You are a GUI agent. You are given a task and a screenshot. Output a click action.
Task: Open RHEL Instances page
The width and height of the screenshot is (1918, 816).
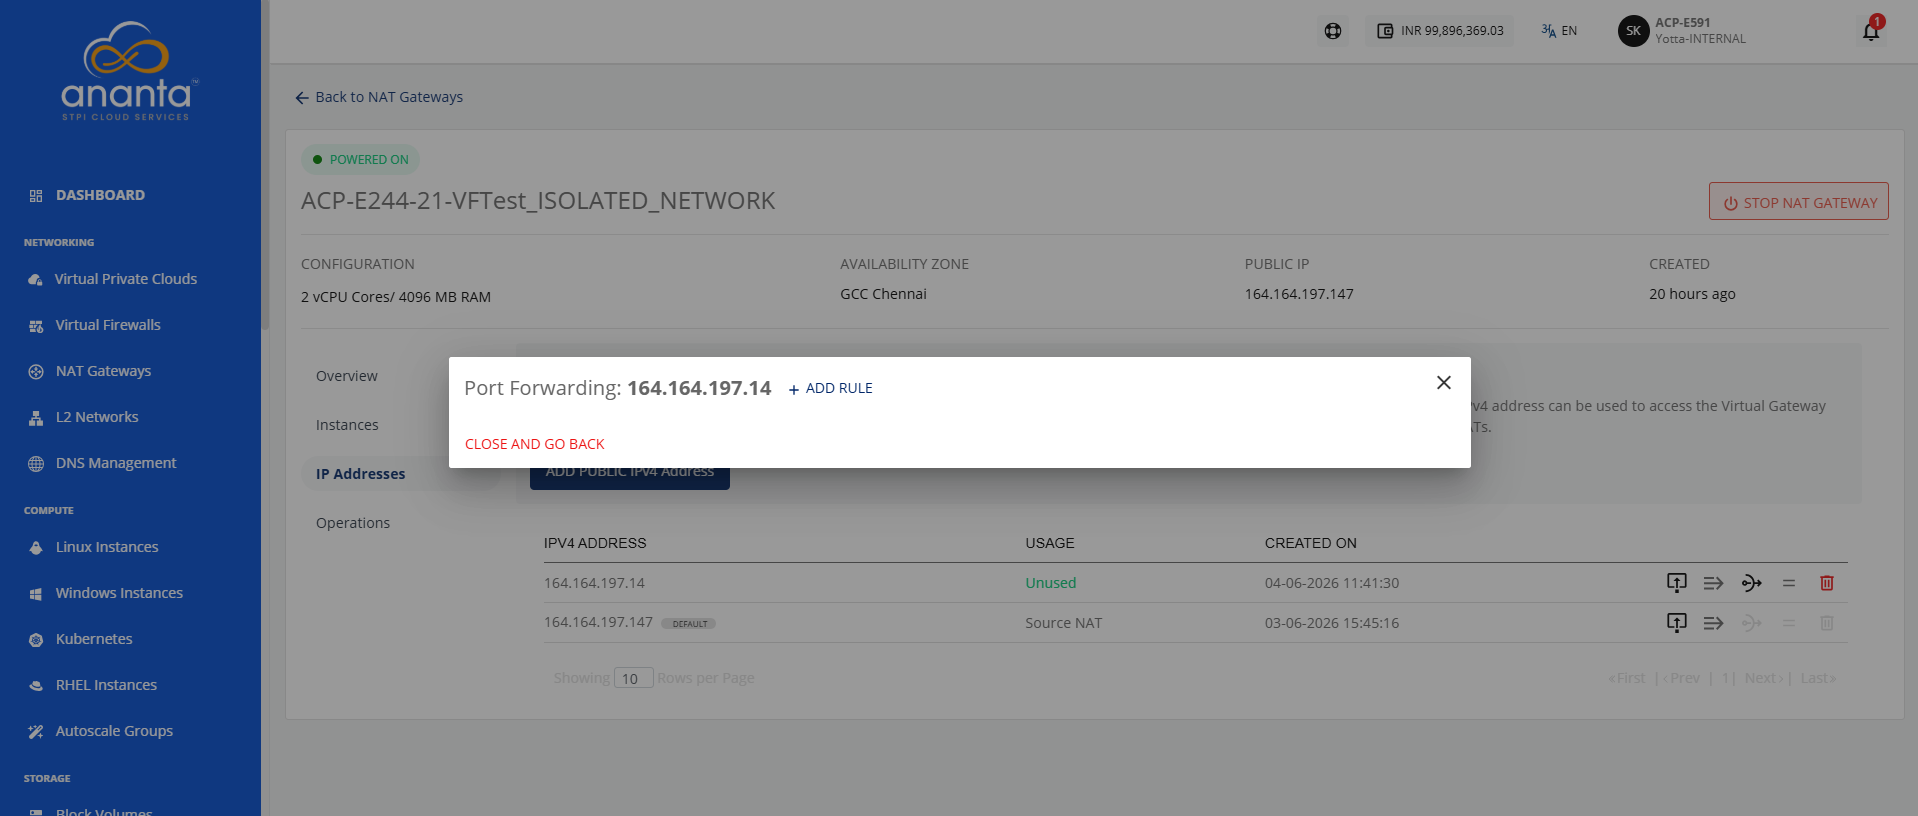pyautogui.click(x=106, y=685)
